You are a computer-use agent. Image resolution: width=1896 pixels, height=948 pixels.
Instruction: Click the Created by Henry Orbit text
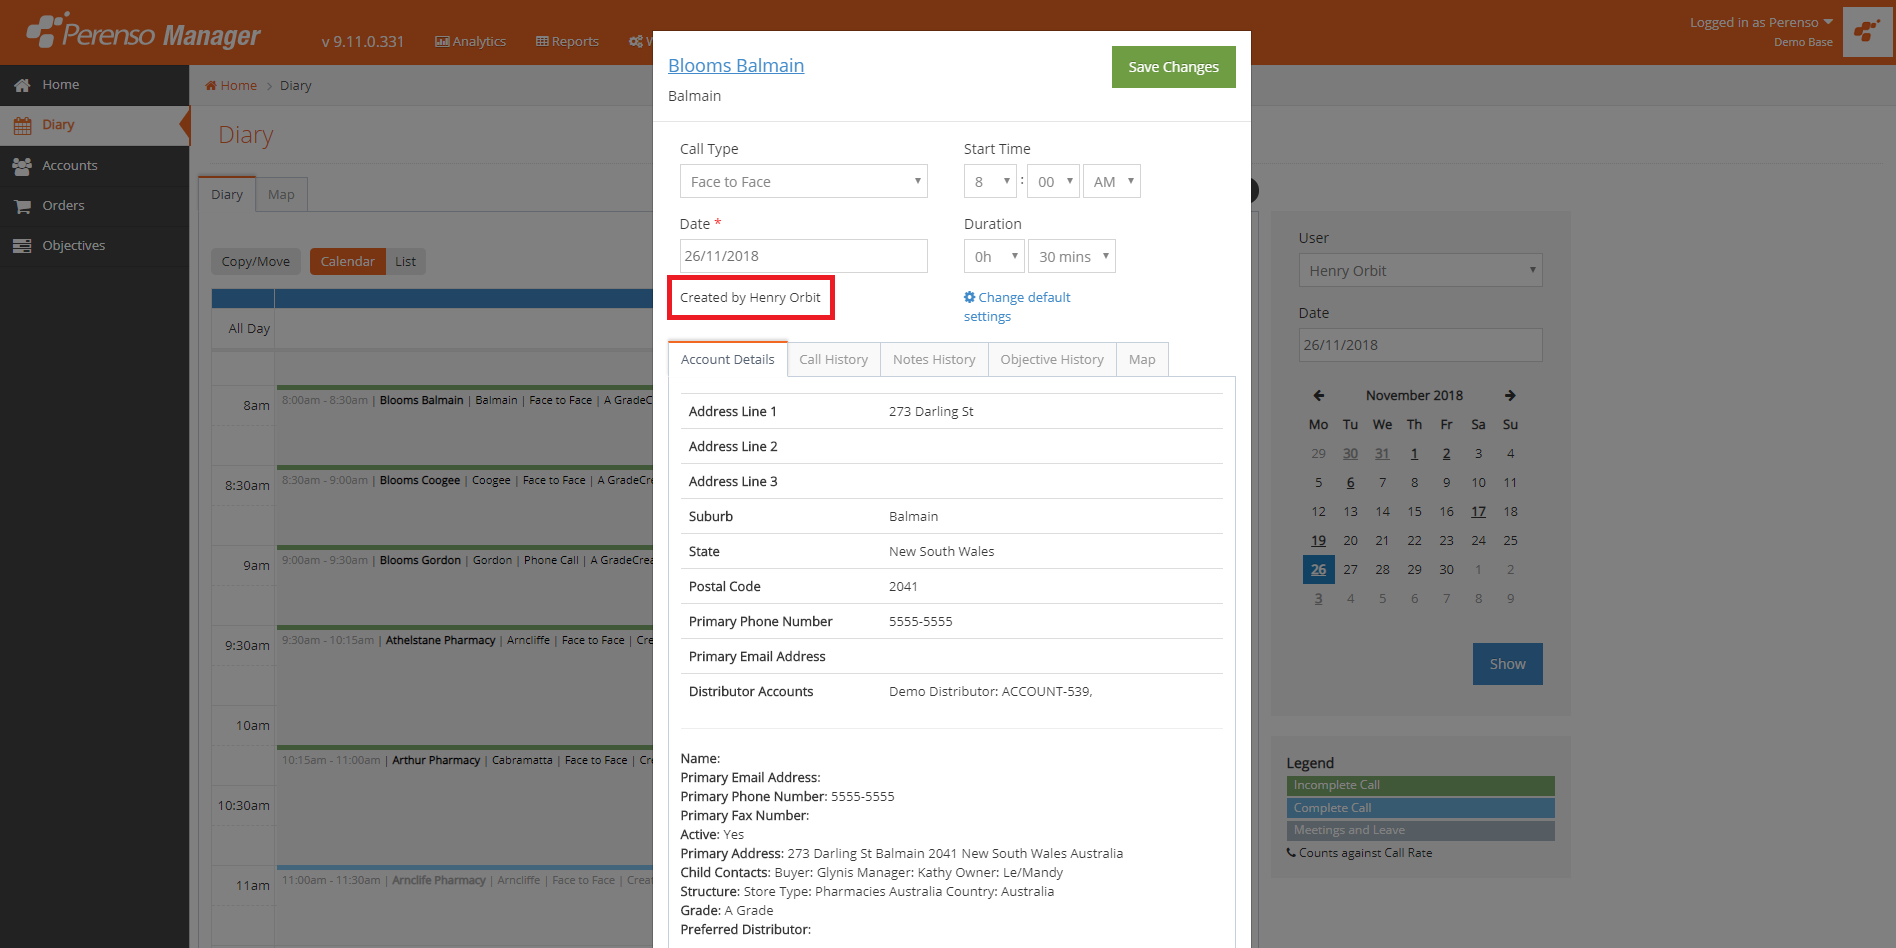click(750, 298)
